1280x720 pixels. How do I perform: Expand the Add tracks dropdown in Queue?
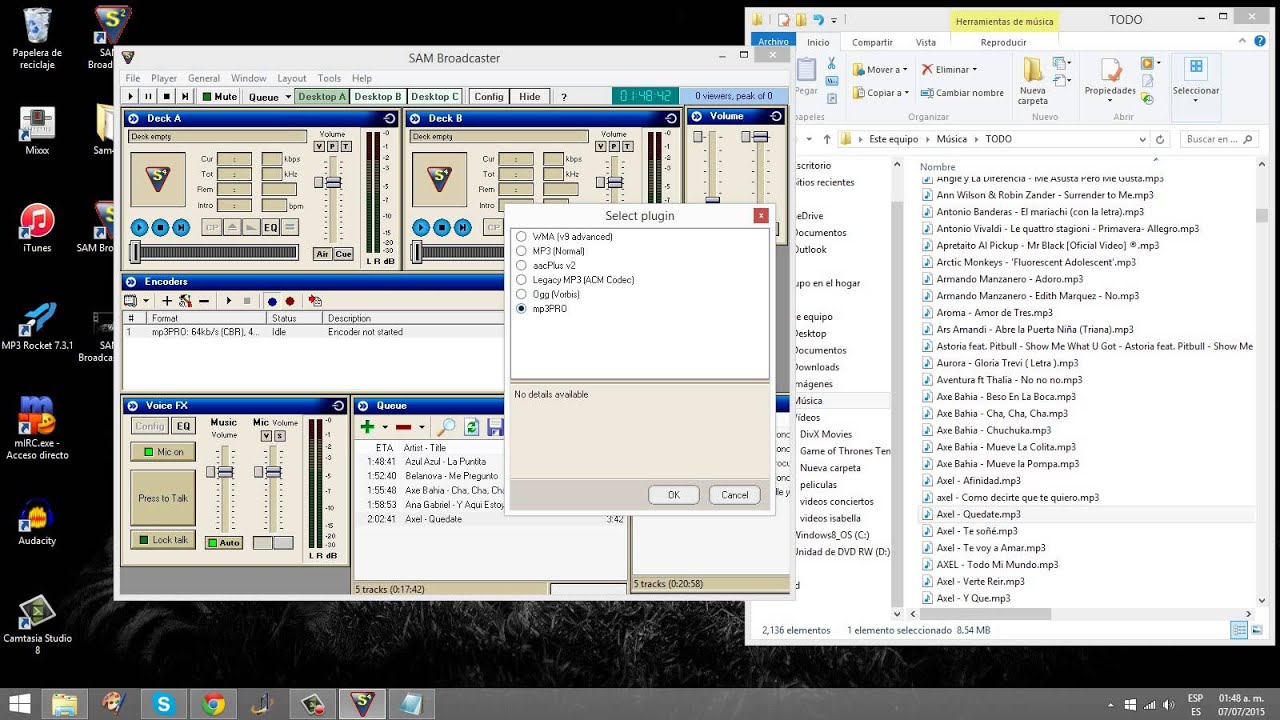click(385, 428)
